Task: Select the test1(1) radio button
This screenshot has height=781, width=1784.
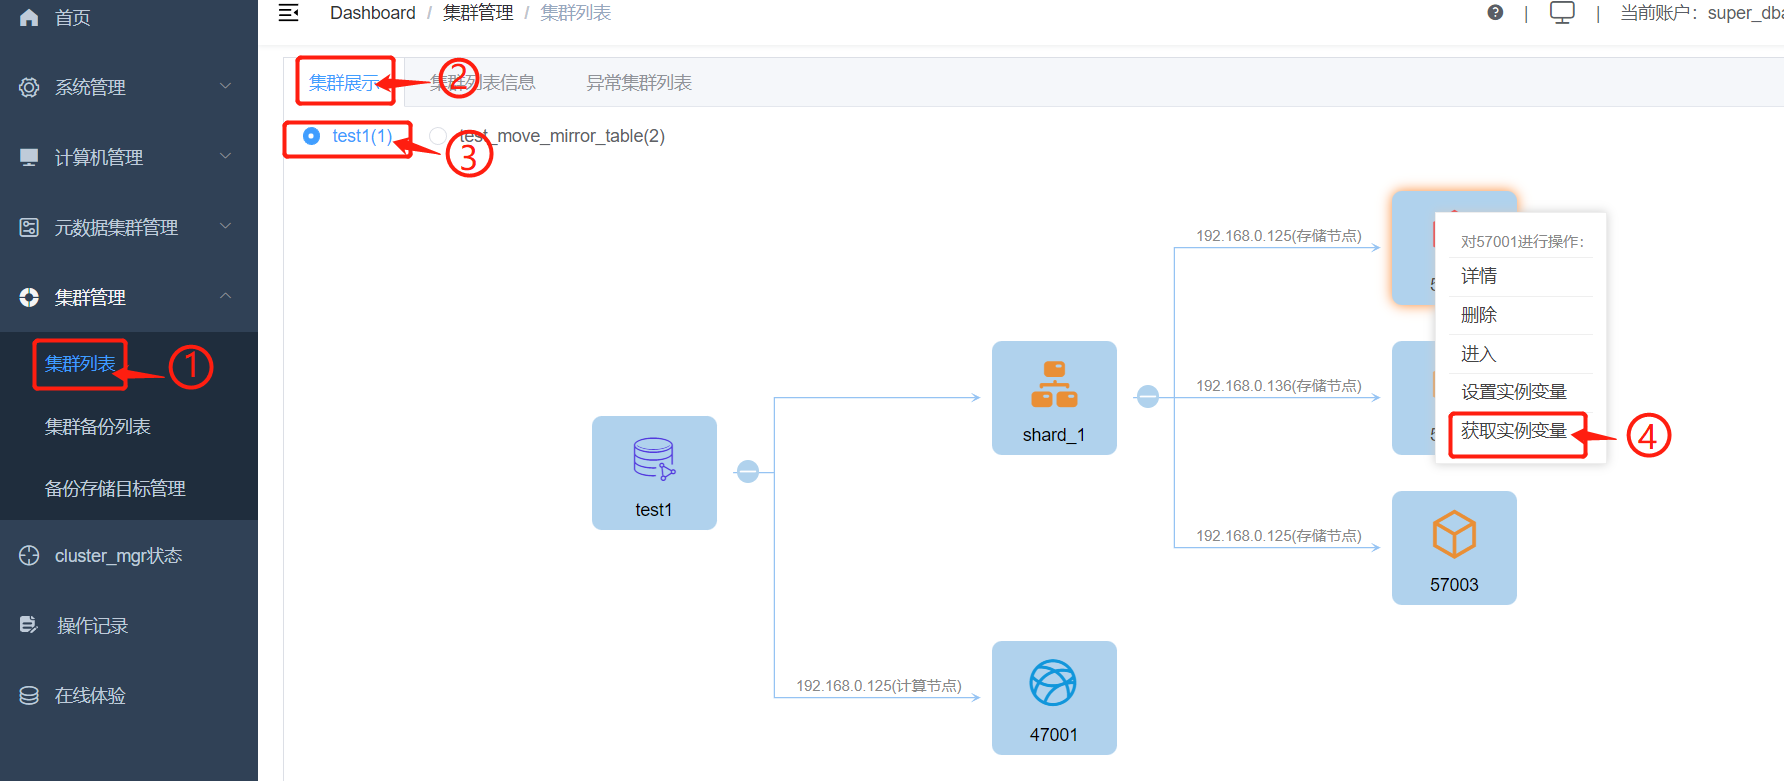Action: coord(312,136)
